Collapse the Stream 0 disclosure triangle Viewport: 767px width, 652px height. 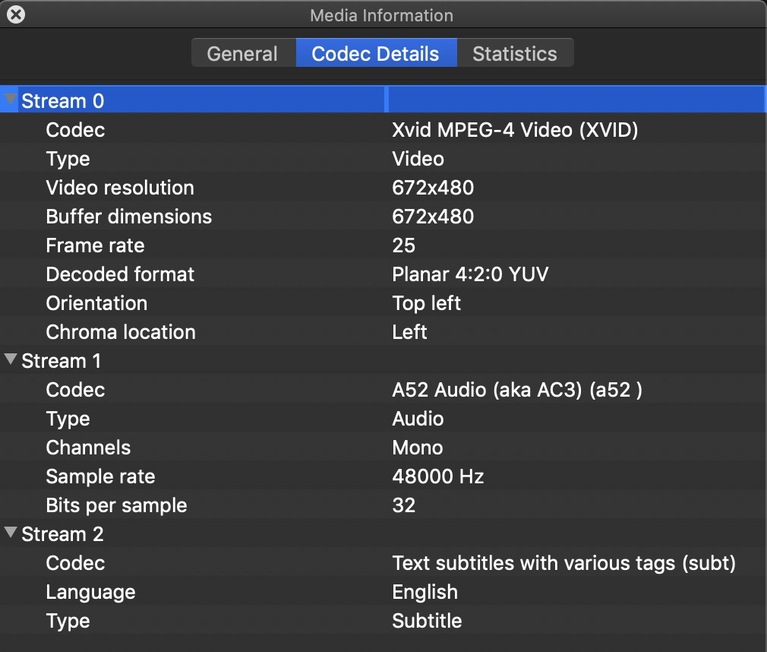click(11, 100)
